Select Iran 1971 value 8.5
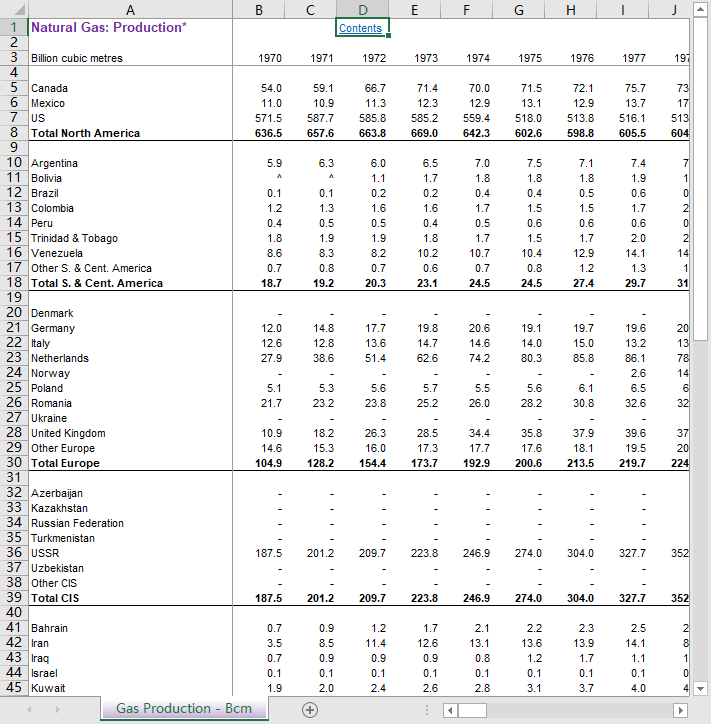 [326, 644]
